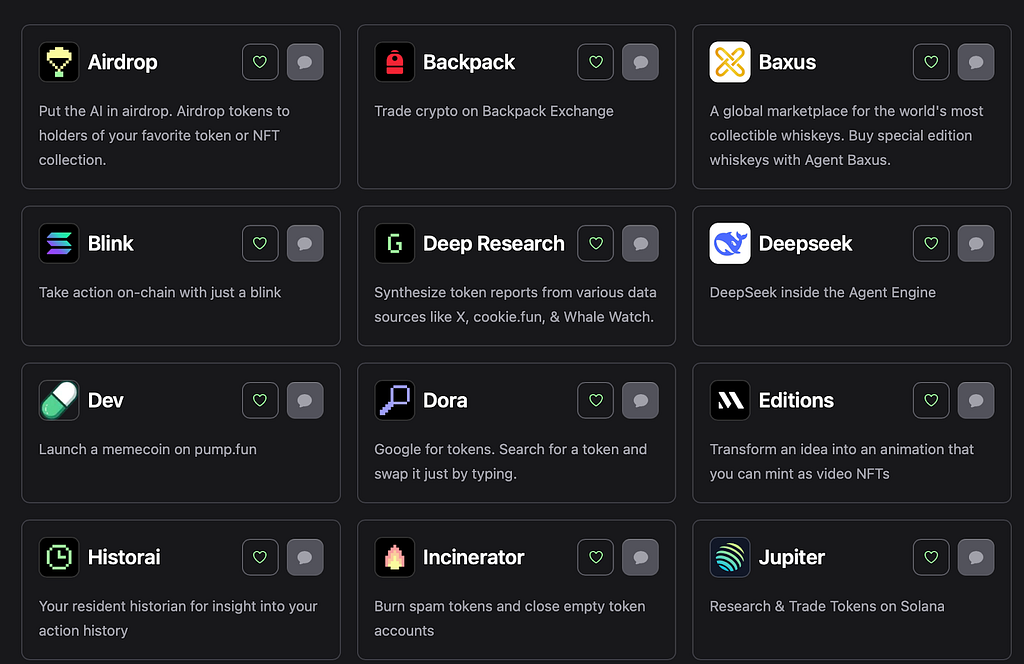Click 'DeepSeek inside the Agent Engine' text

[x=823, y=292]
